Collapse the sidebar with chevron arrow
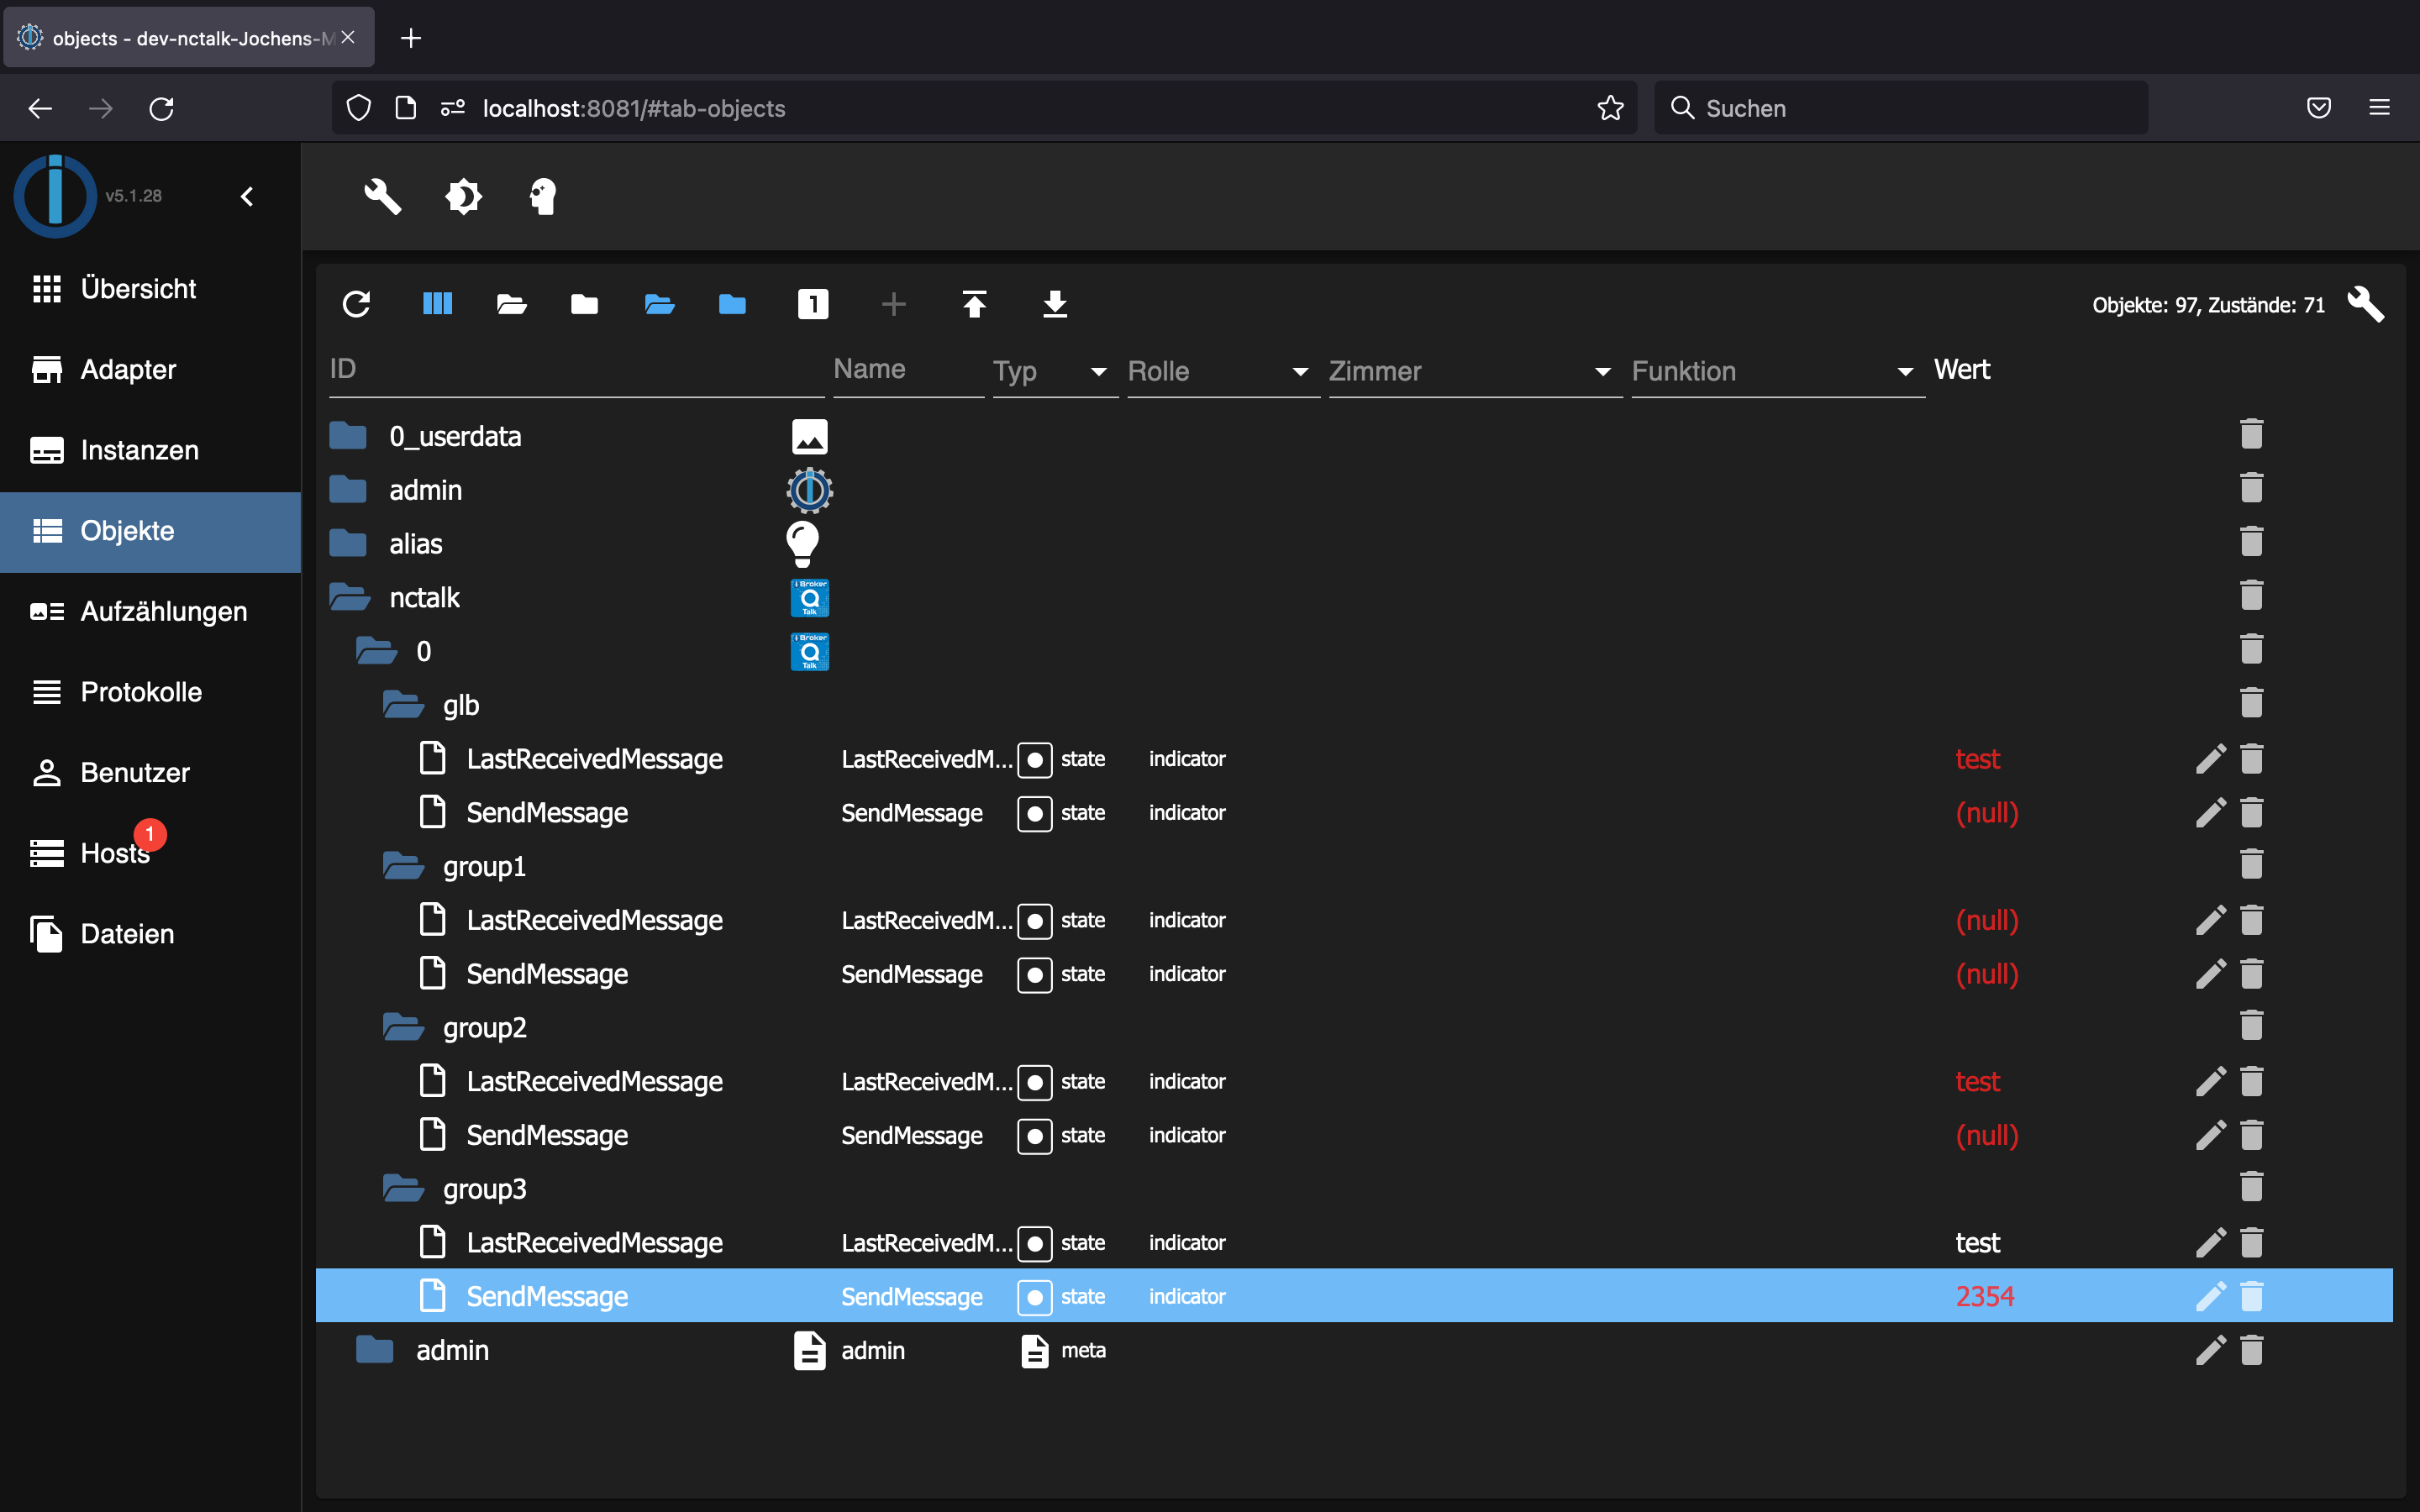 pyautogui.click(x=247, y=196)
